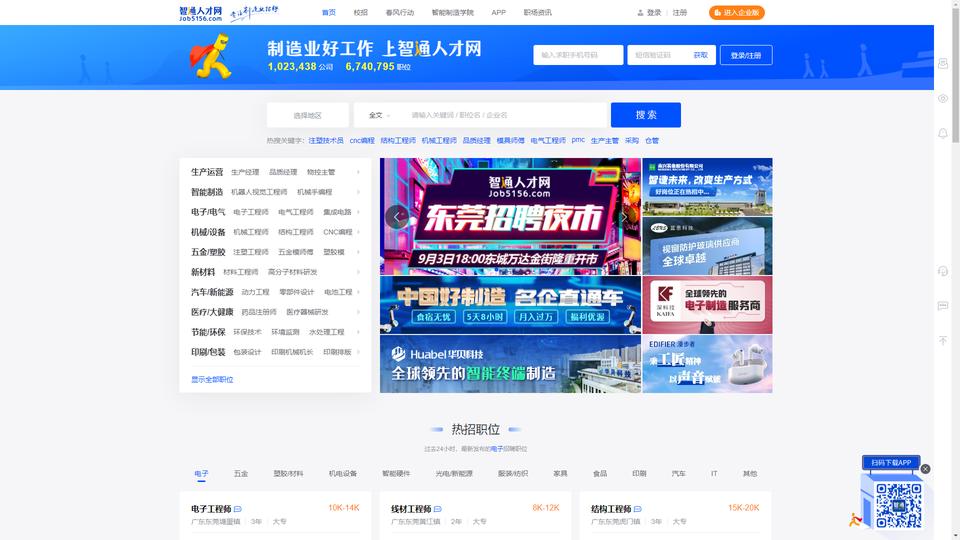The width and height of the screenshot is (960, 540).
Task: Expand the 生产运营 category arrow
Action: click(358, 172)
